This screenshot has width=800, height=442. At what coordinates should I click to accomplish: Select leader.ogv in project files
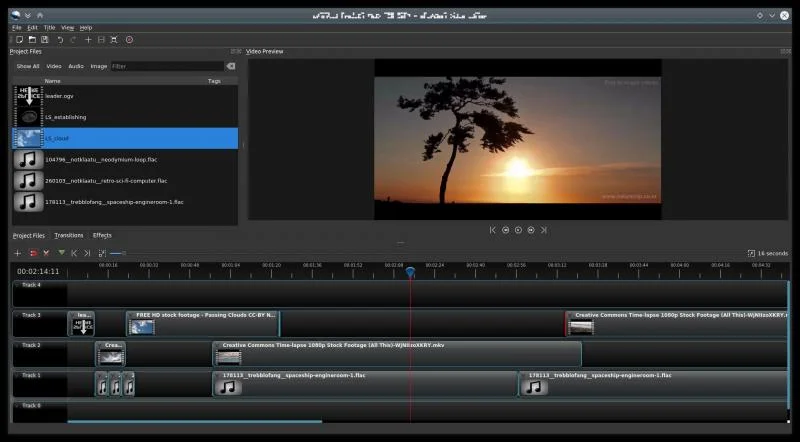tap(125, 96)
